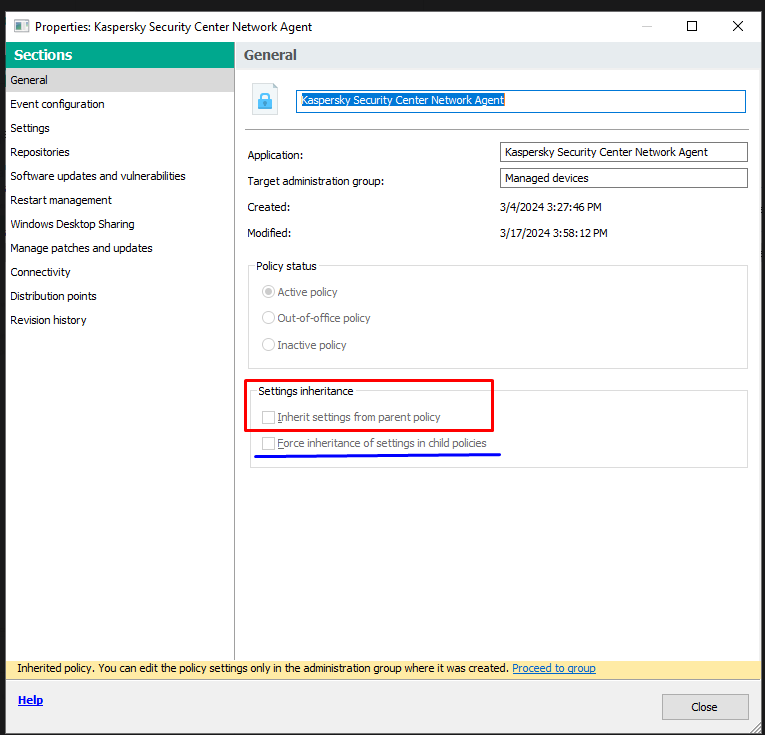
Task: Click the Application name field
Action: pyautogui.click(x=624, y=152)
